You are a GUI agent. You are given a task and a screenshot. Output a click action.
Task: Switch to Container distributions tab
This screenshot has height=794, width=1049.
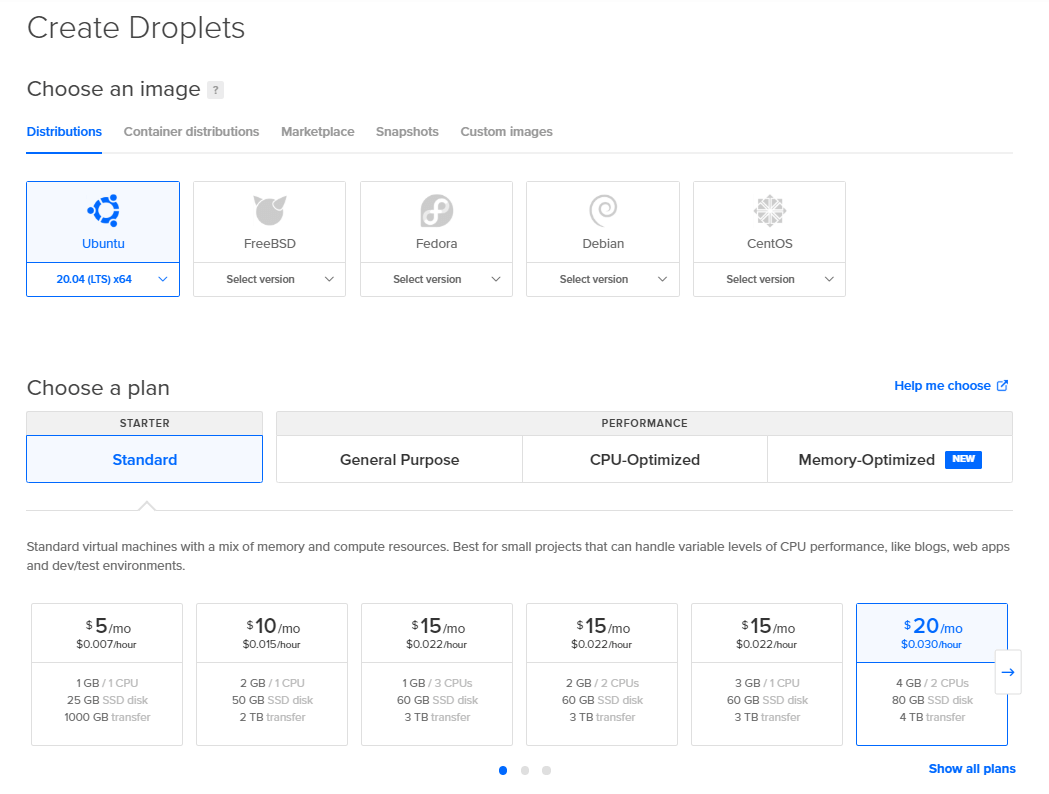click(191, 132)
